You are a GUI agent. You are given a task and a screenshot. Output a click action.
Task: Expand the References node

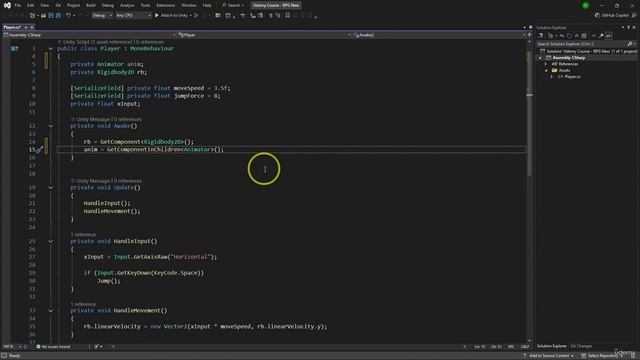pos(546,64)
